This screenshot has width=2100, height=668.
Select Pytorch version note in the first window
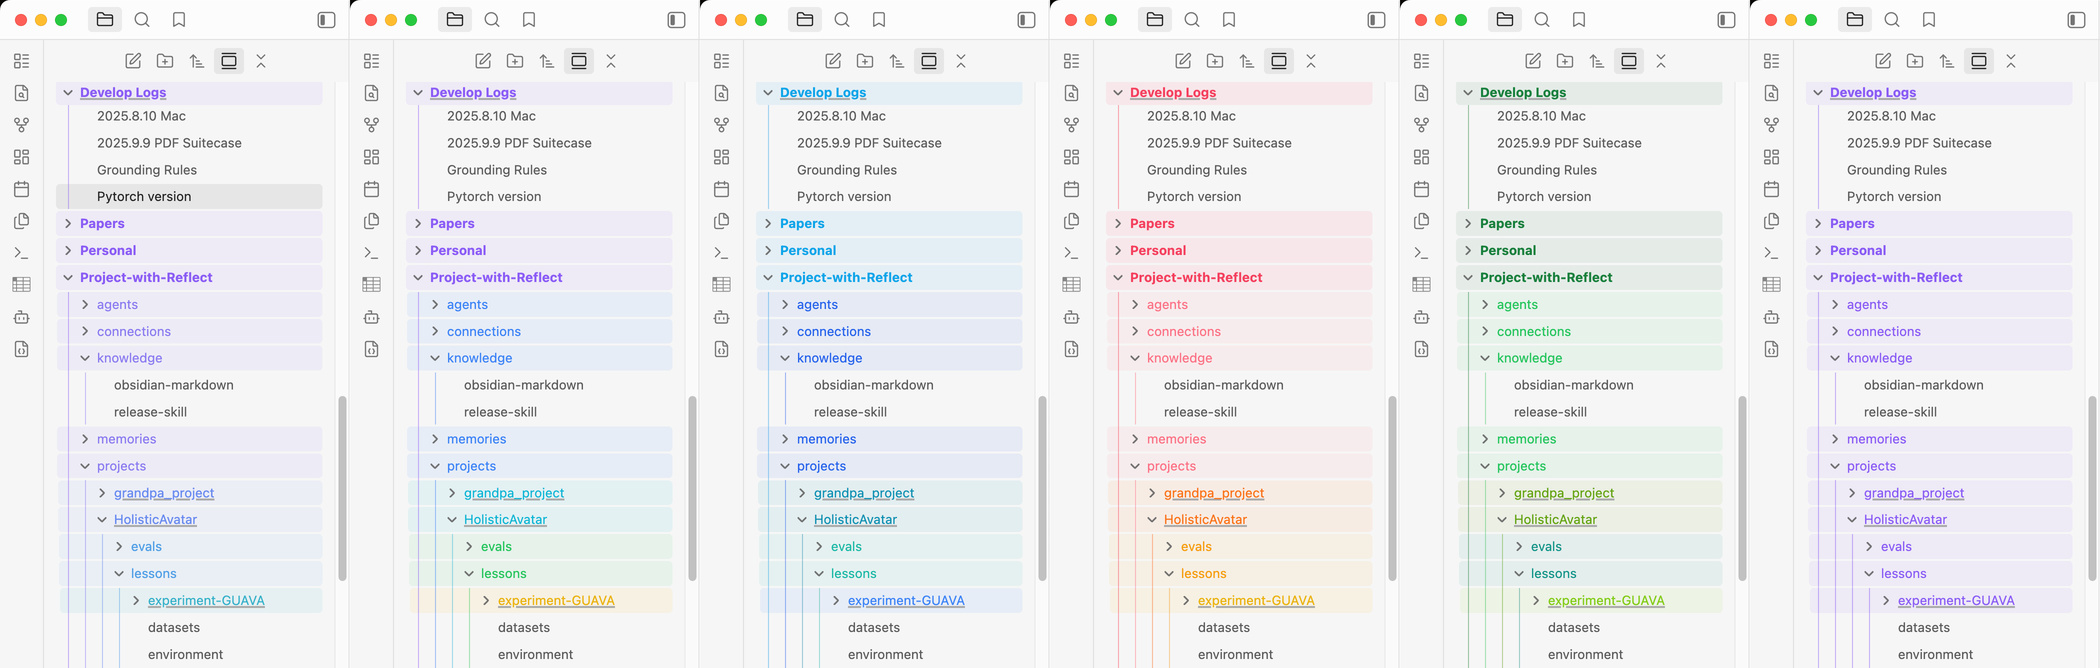[190, 196]
